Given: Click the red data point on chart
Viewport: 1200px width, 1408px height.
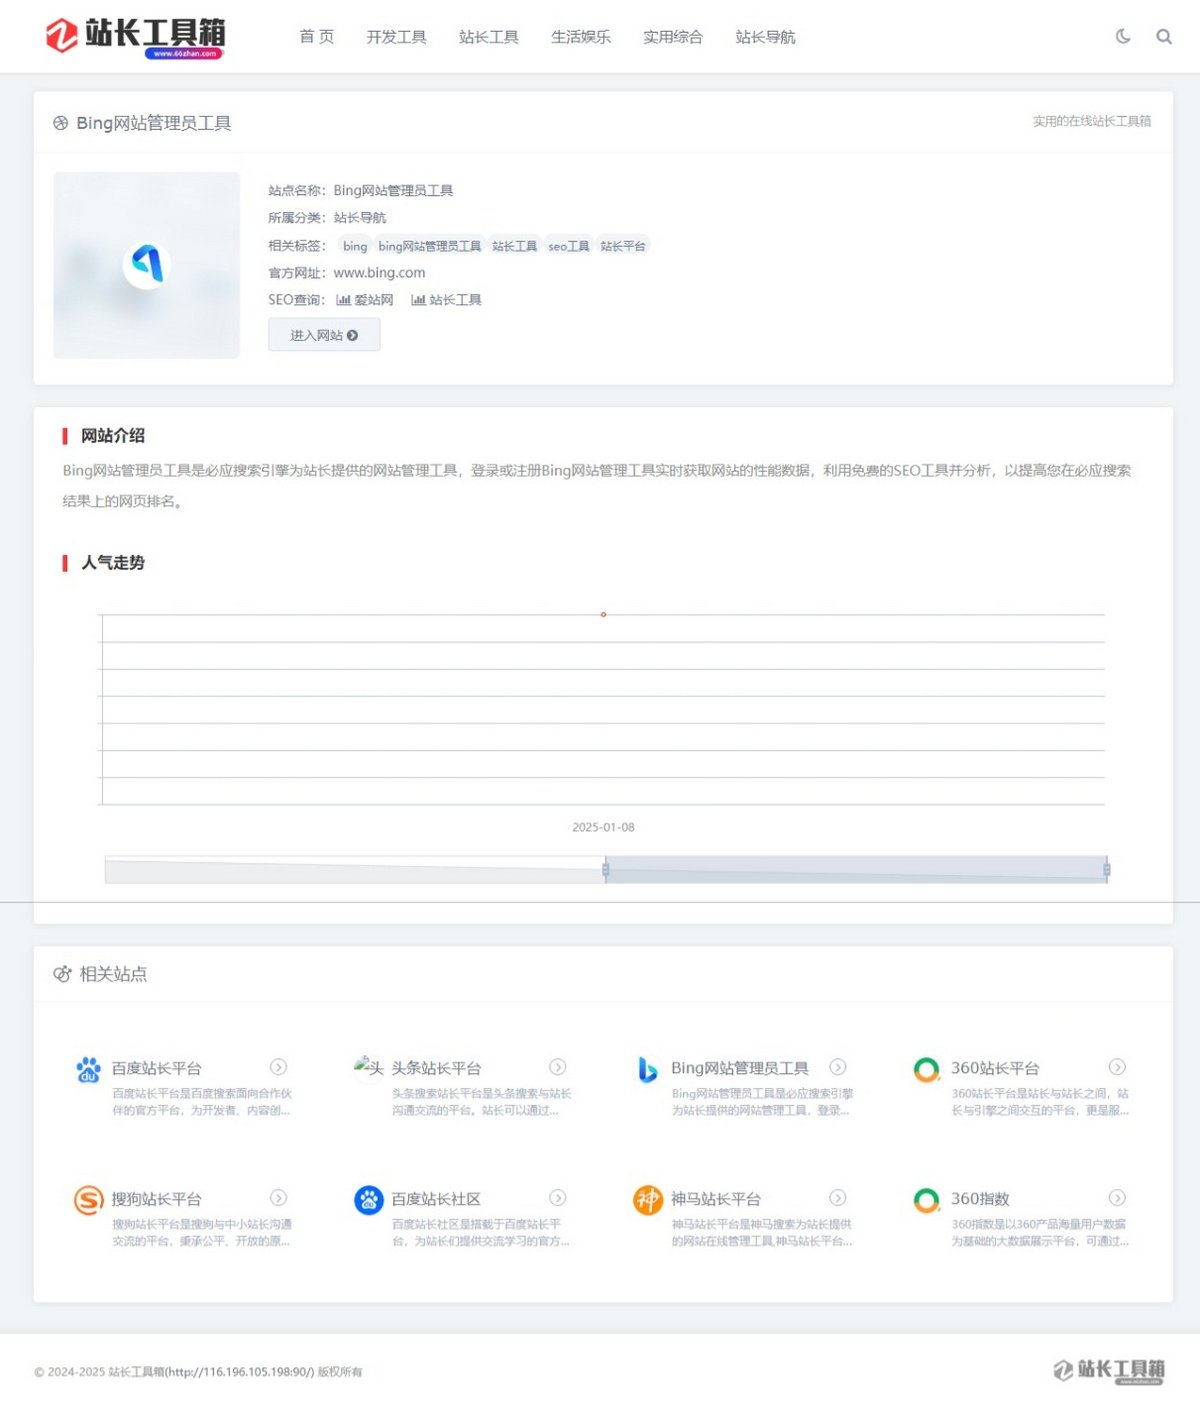Looking at the screenshot, I should tap(603, 614).
